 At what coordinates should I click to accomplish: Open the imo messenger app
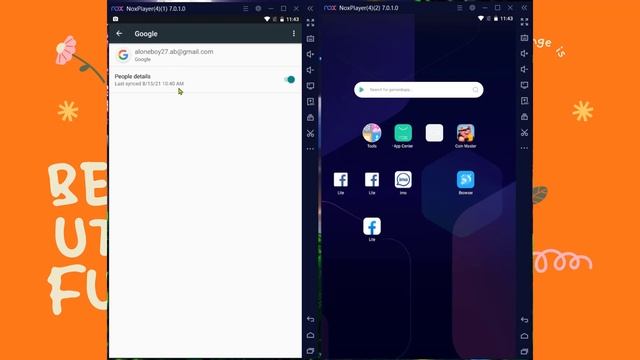click(x=403, y=180)
